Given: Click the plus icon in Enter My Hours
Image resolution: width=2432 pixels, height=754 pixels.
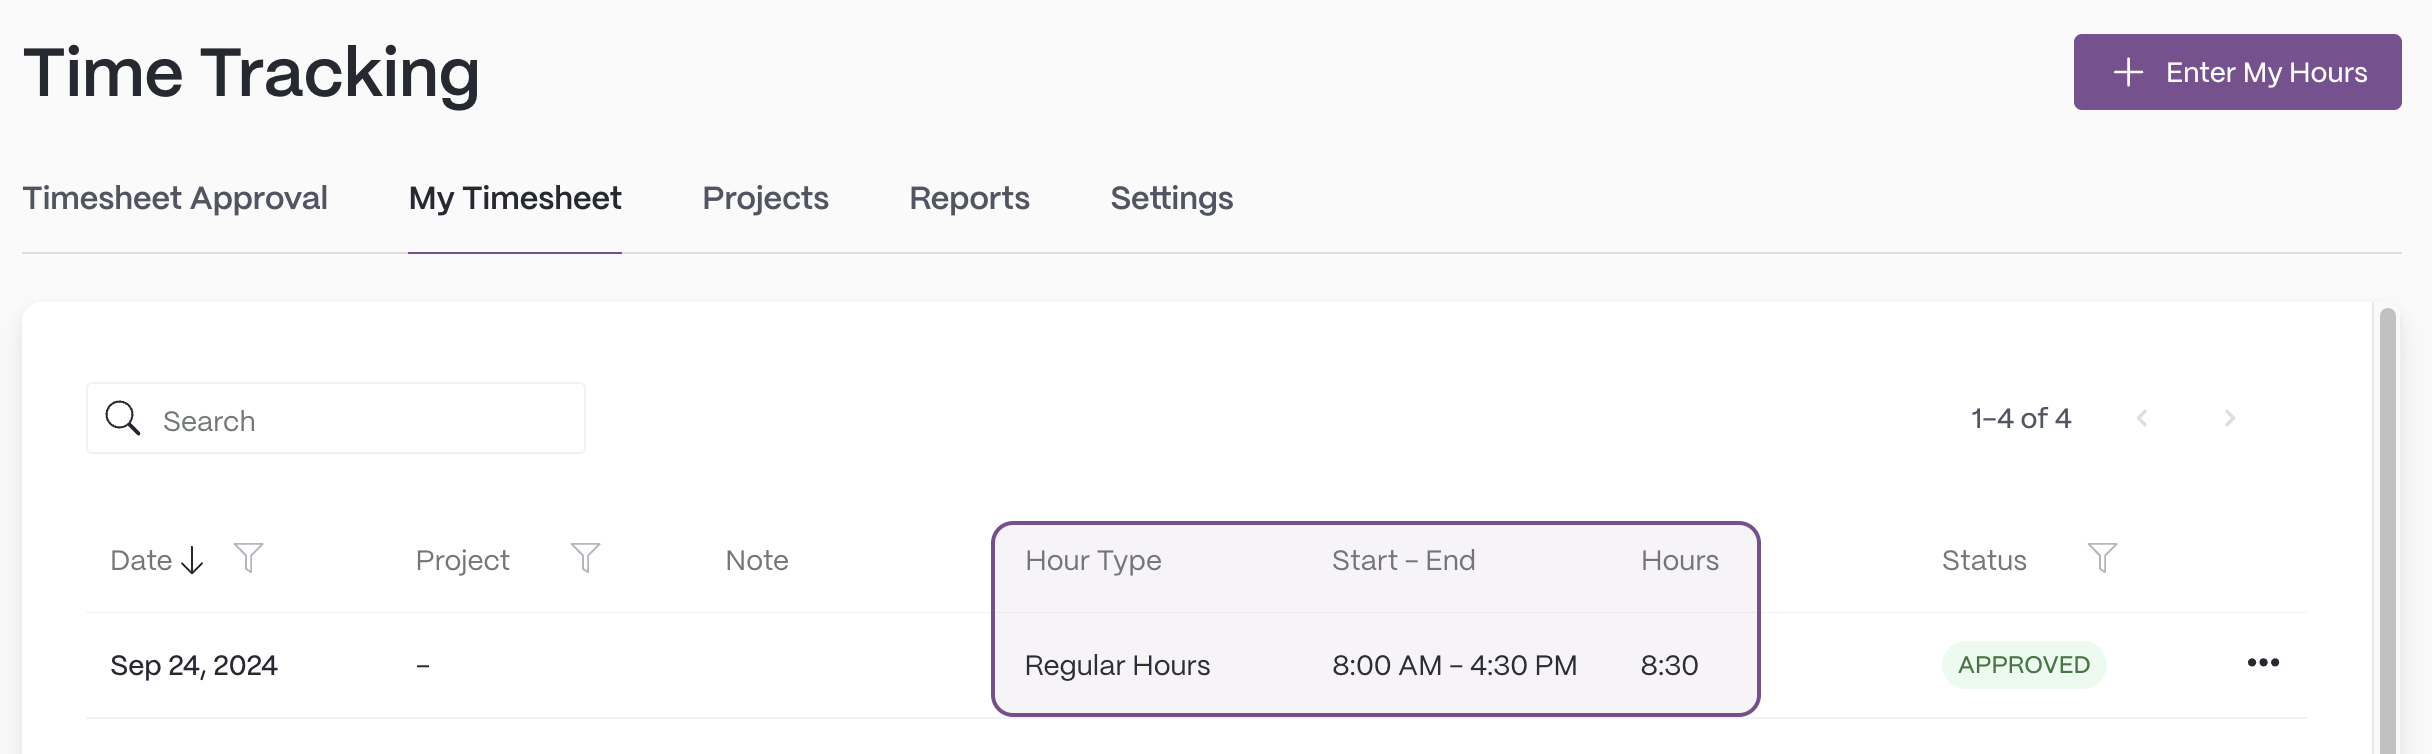Looking at the screenshot, I should 2128,72.
